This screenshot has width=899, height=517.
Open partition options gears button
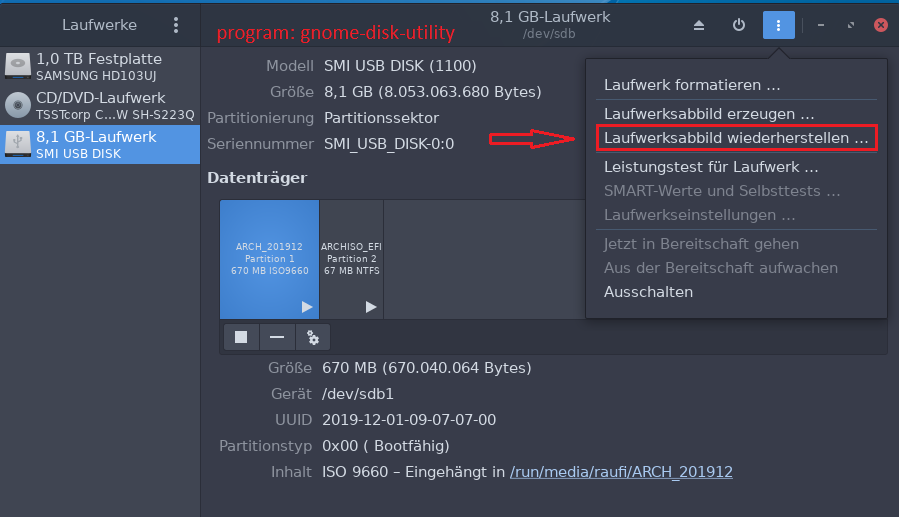(312, 337)
